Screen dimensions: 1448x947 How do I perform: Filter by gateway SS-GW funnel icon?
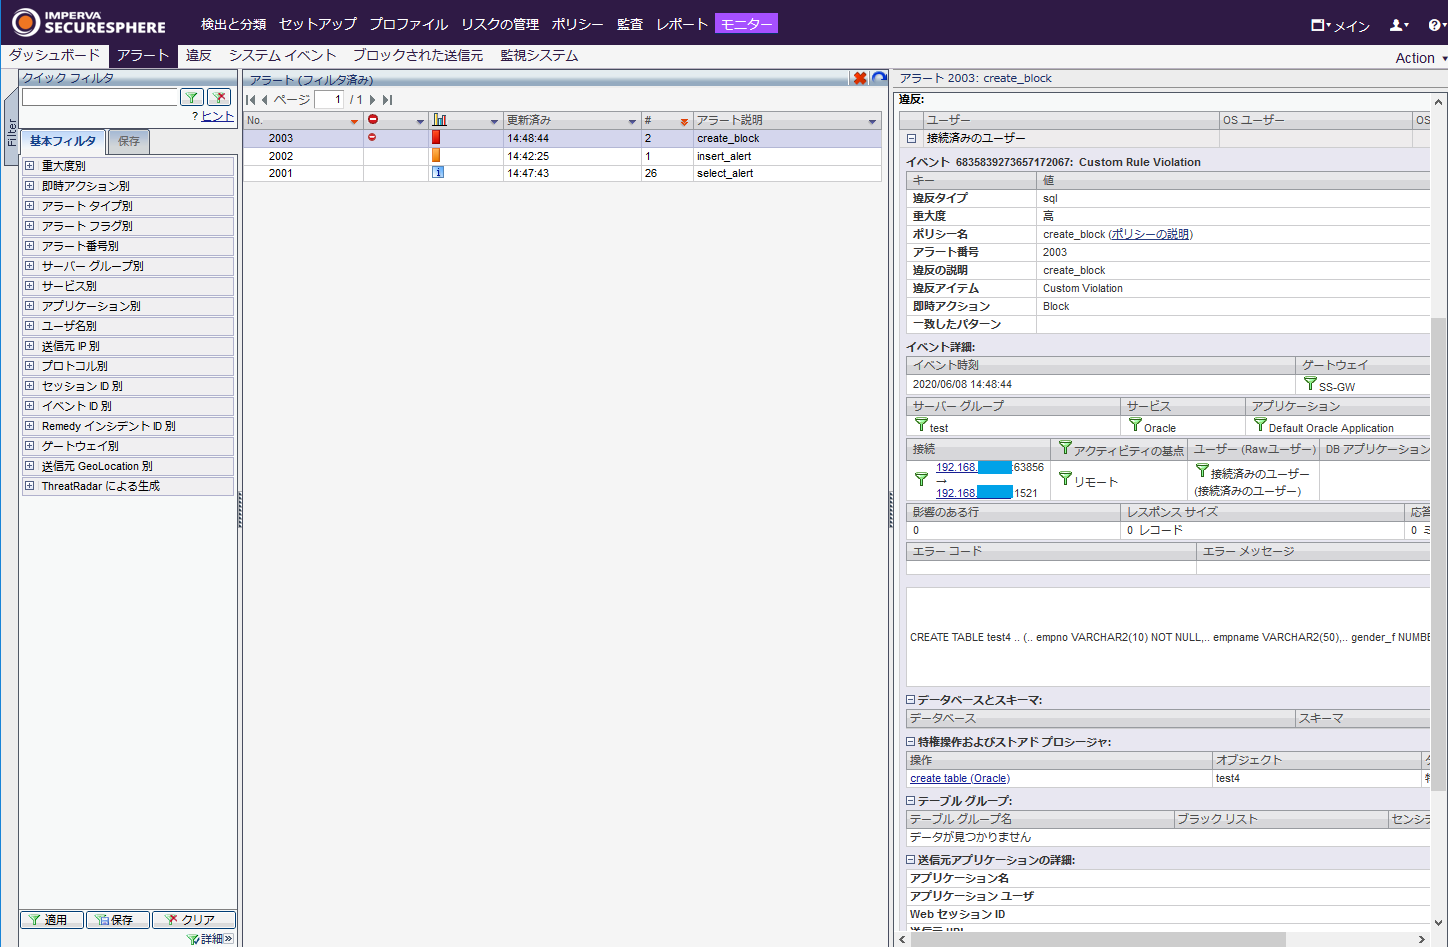coord(1310,383)
